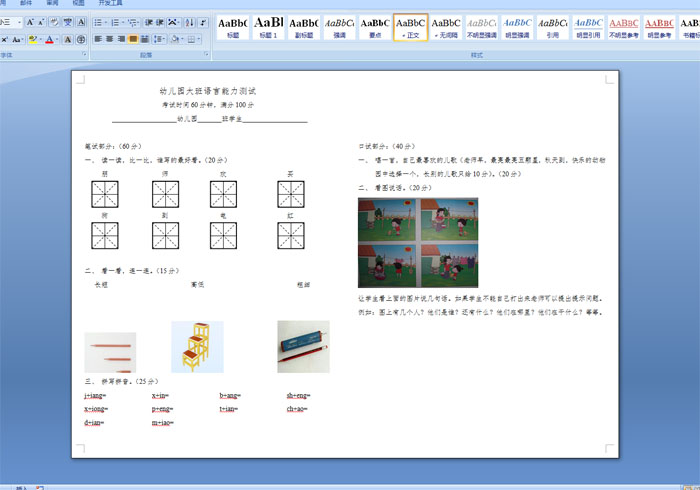Apply the 明显引用 style
The height and width of the screenshot is (490, 700).
(588, 27)
